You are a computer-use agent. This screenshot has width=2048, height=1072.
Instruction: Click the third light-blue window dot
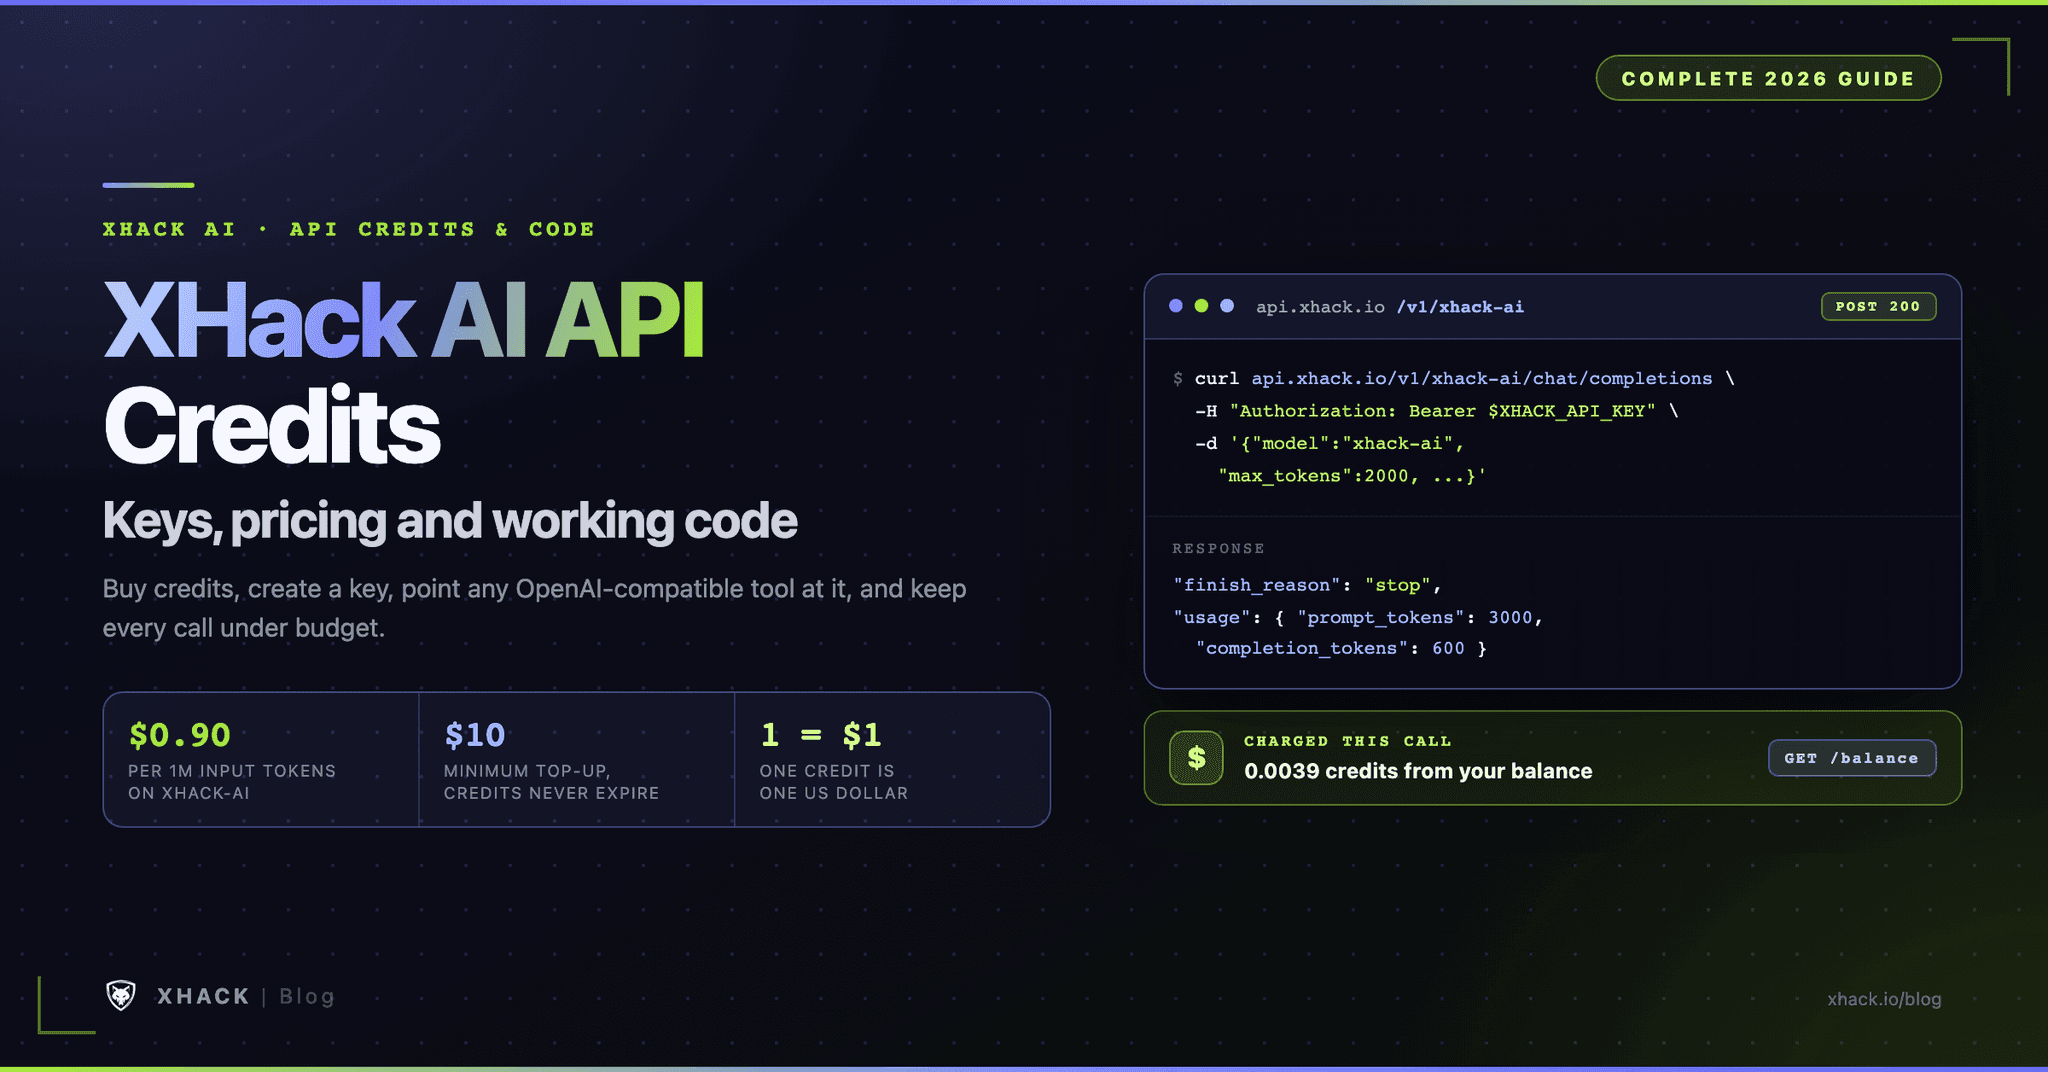click(1227, 306)
